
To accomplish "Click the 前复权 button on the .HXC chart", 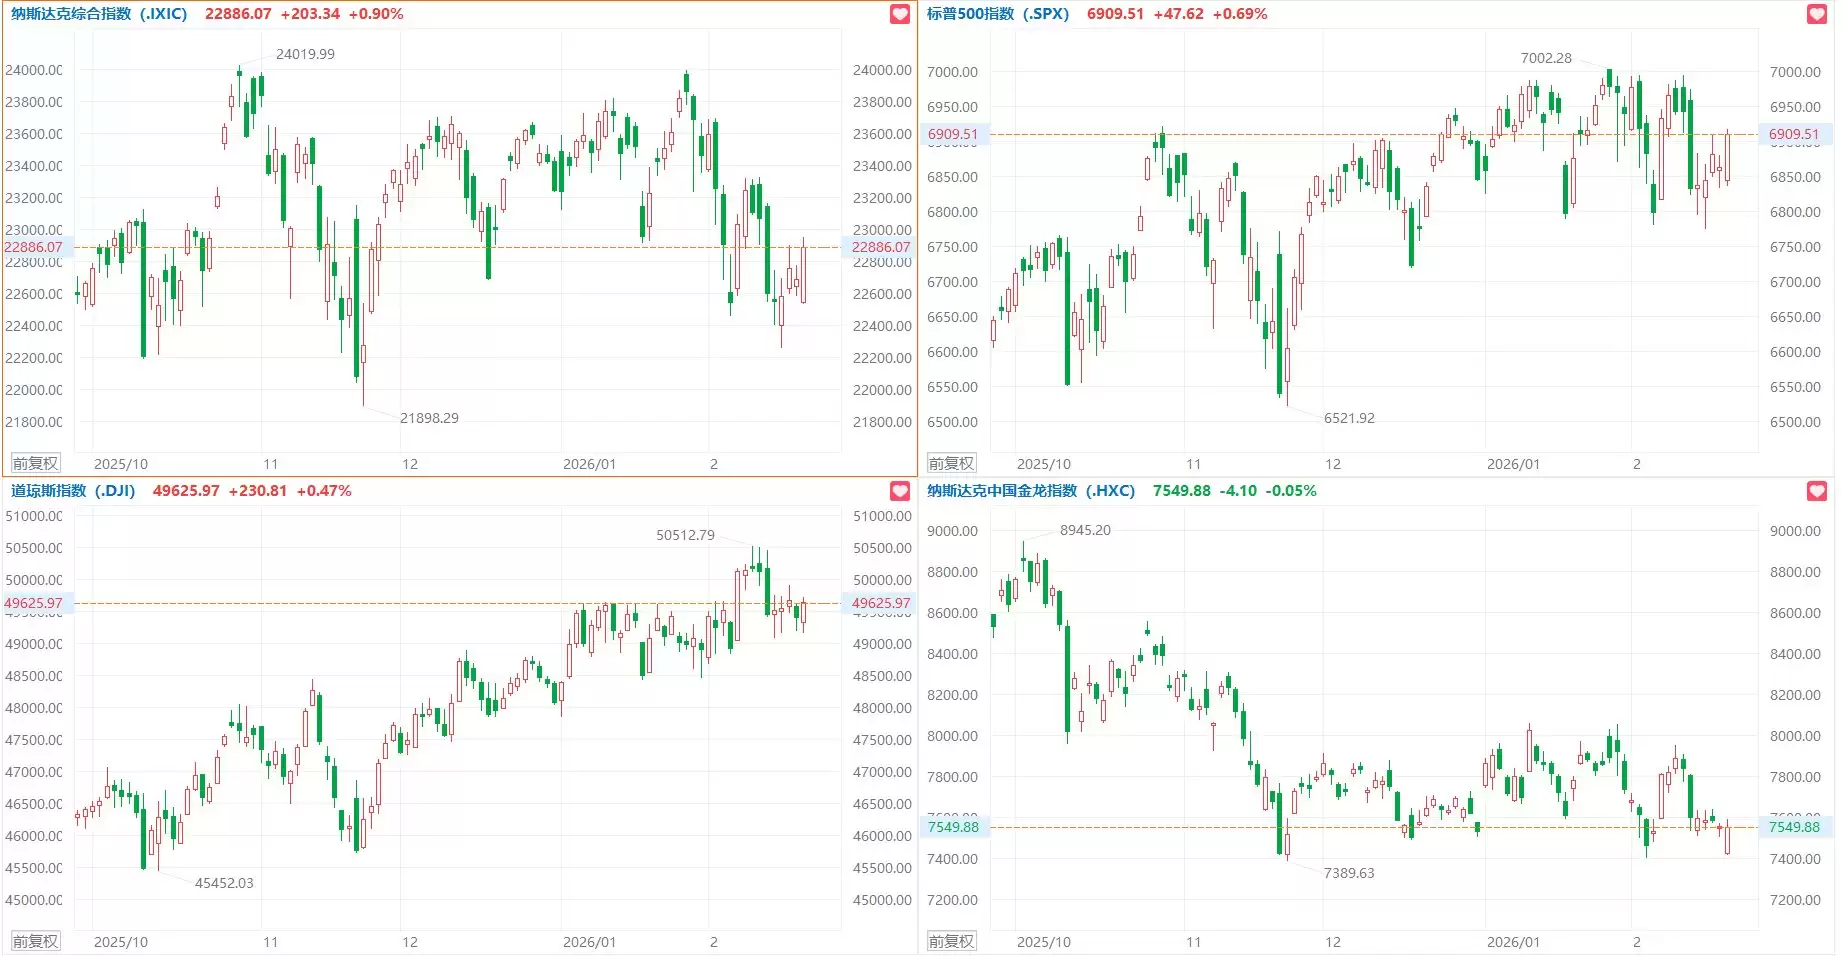I will (x=951, y=942).
